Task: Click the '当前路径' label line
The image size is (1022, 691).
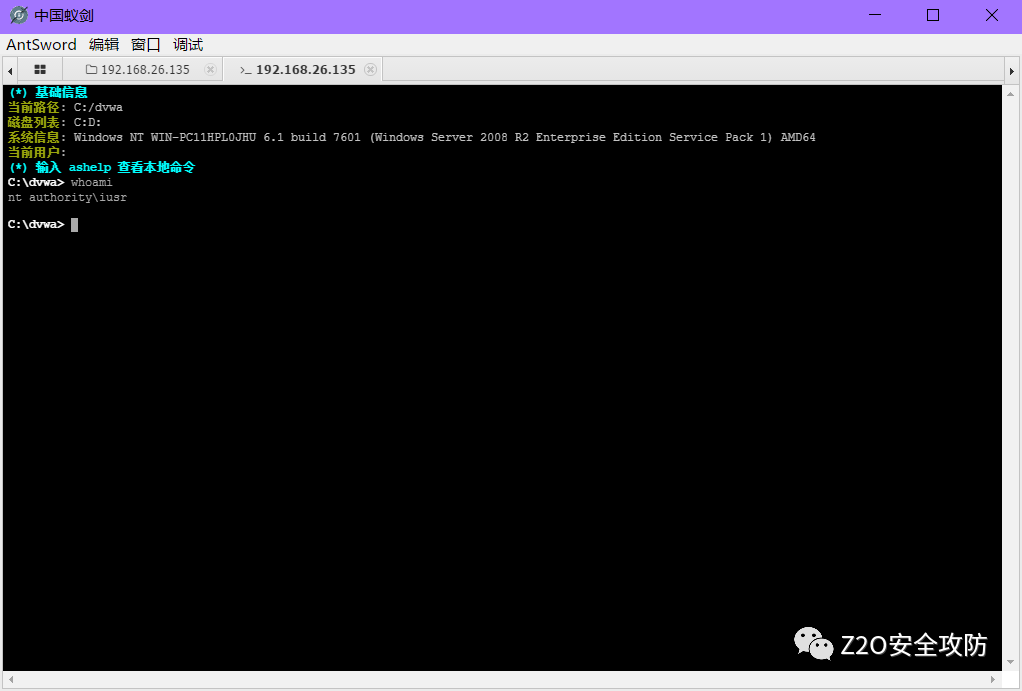Action: pyautogui.click(x=65, y=108)
